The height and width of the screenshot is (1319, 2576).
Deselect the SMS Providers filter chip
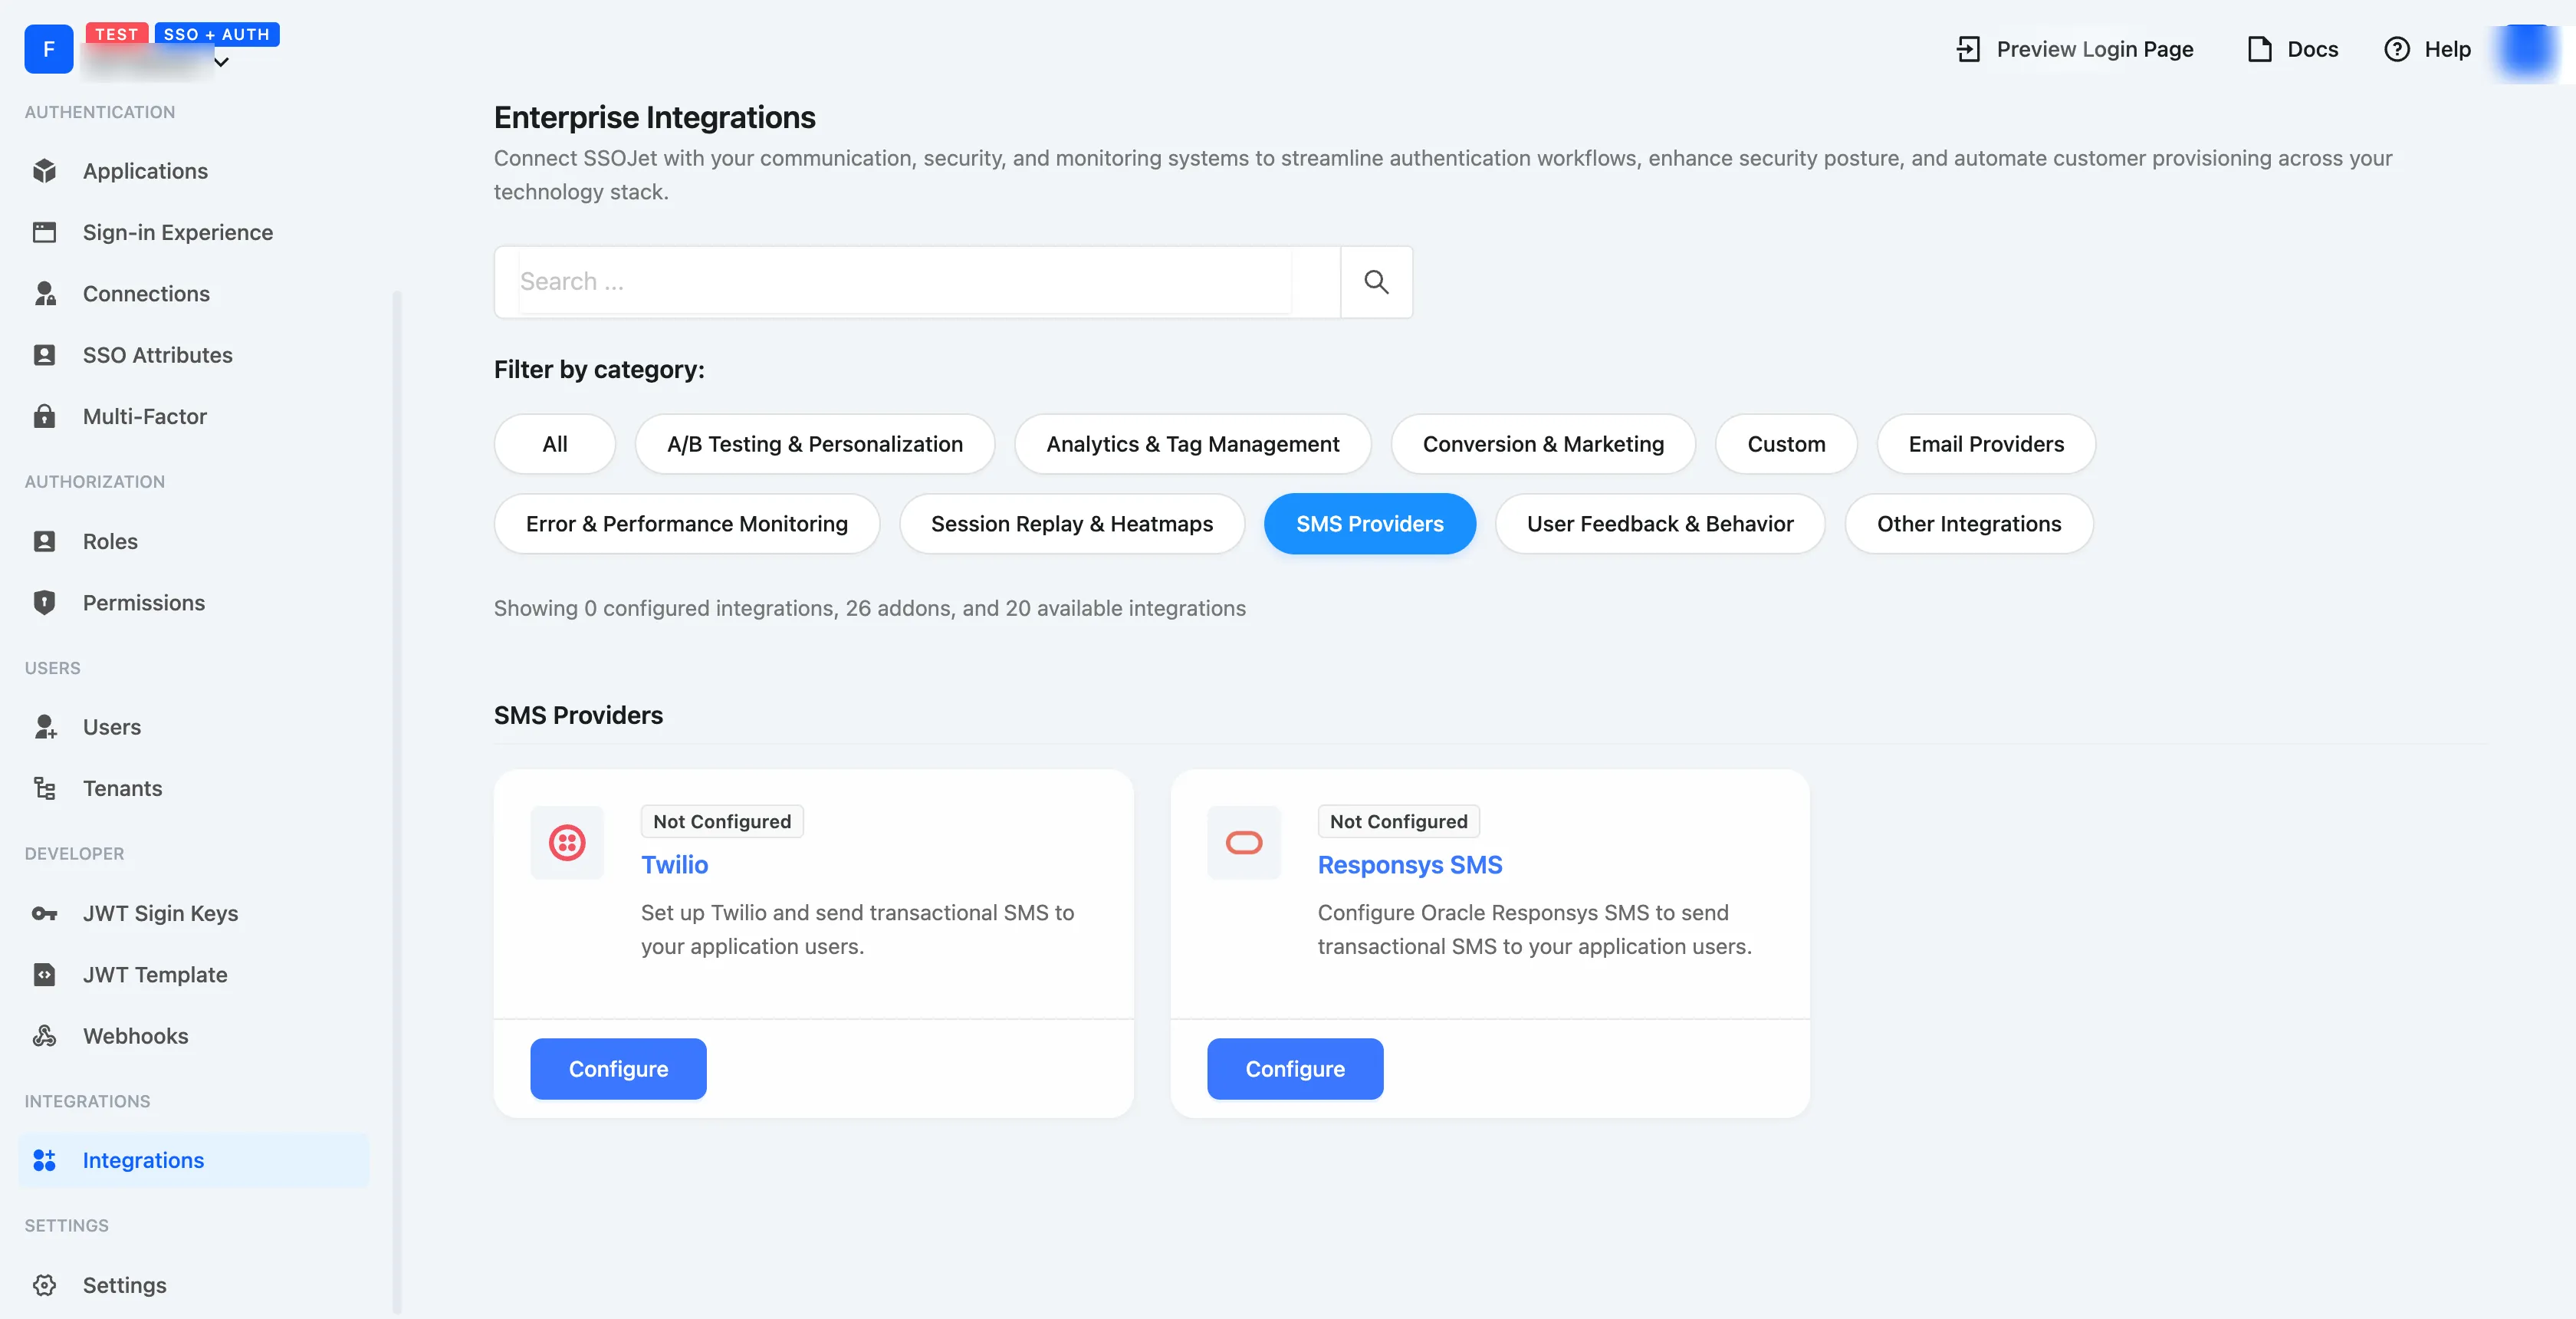pyautogui.click(x=1369, y=523)
